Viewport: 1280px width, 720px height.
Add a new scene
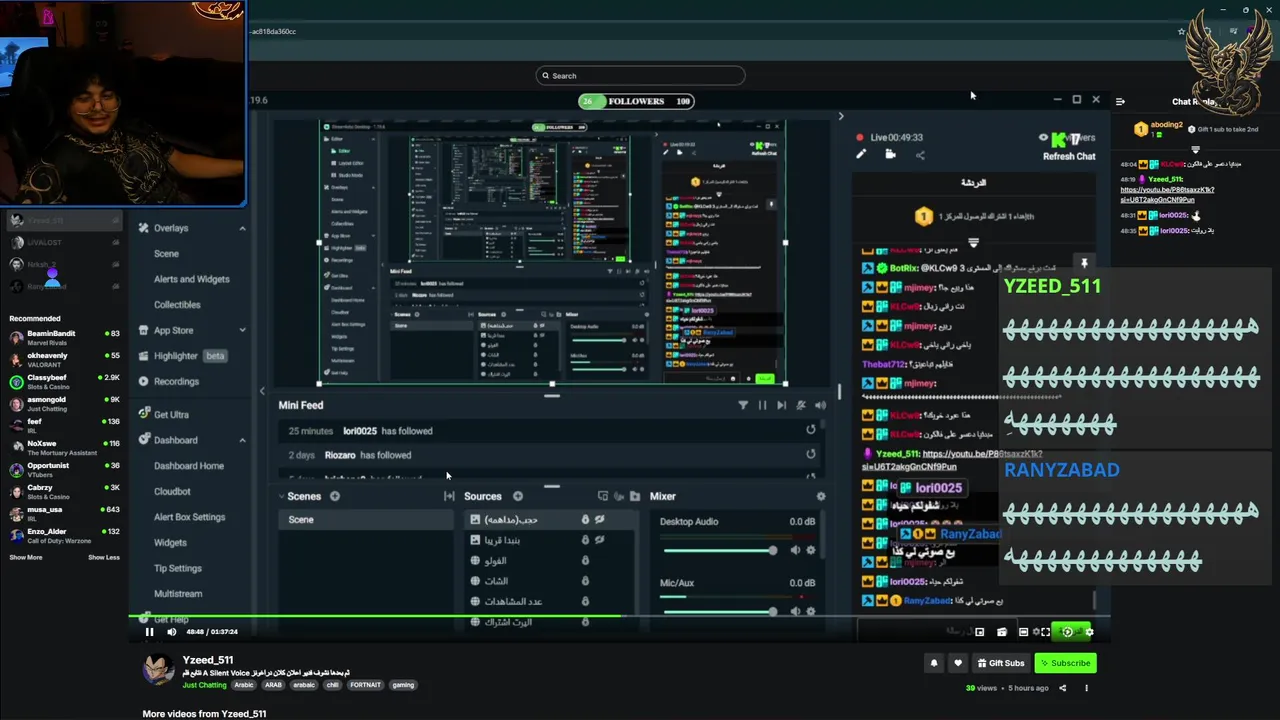(335, 496)
